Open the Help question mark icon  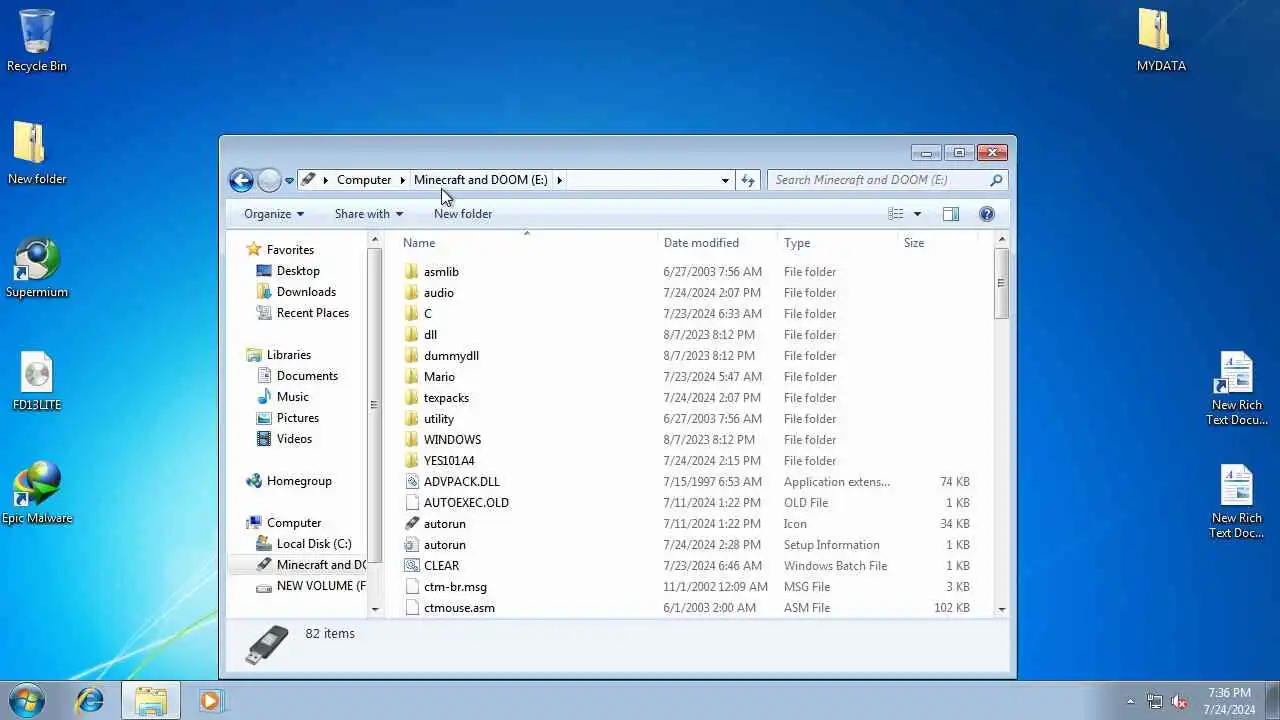coord(987,214)
